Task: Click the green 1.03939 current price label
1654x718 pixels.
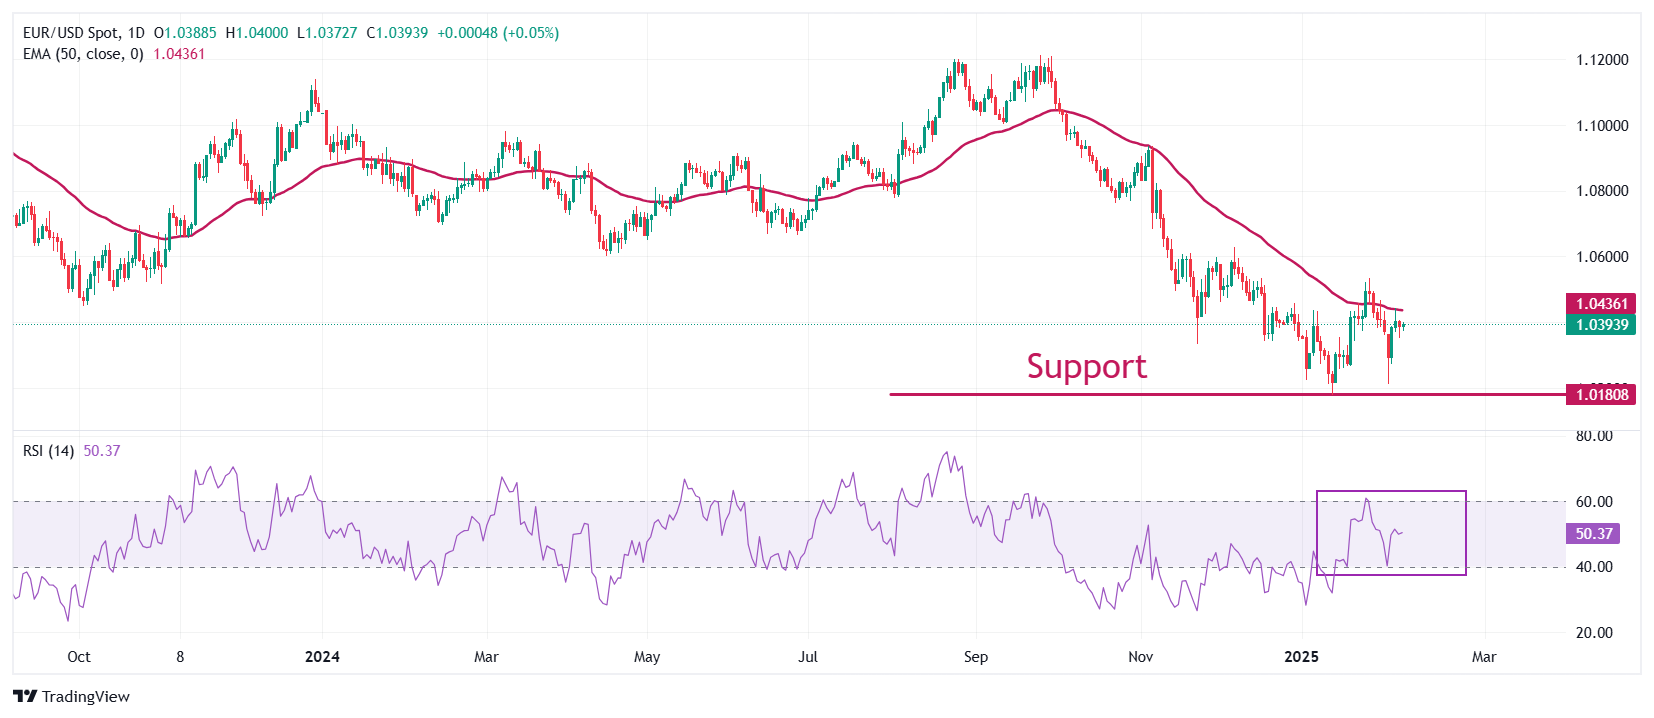Action: click(x=1601, y=324)
